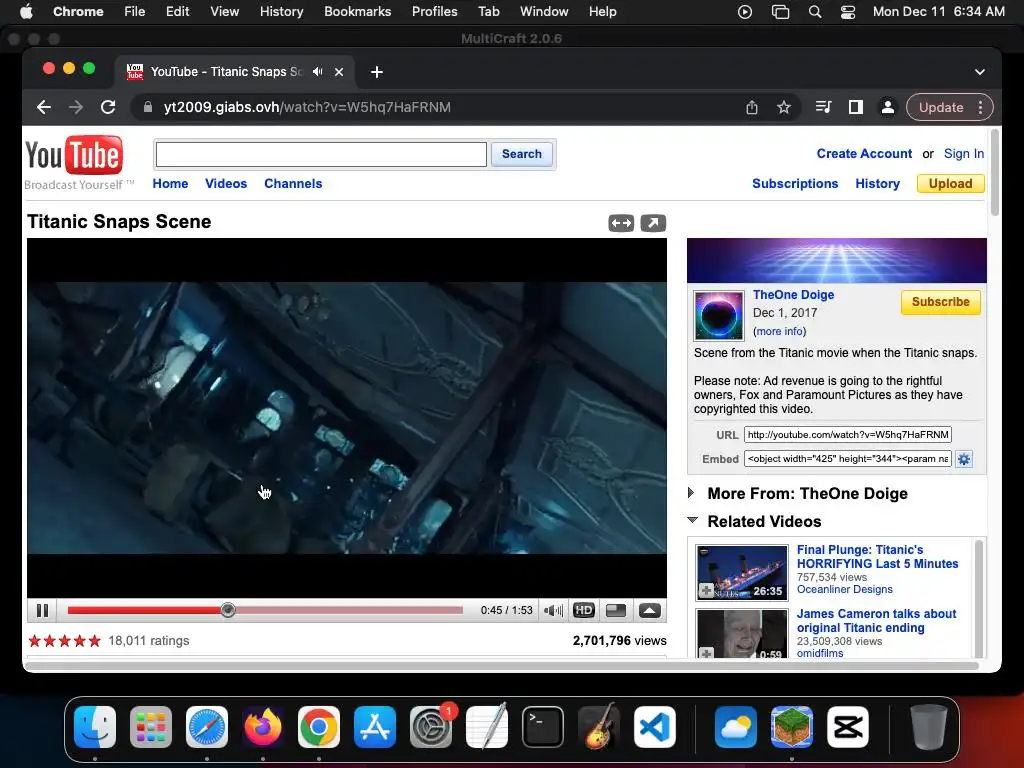Open the Profiles menu
1024x768 pixels.
click(x=434, y=11)
